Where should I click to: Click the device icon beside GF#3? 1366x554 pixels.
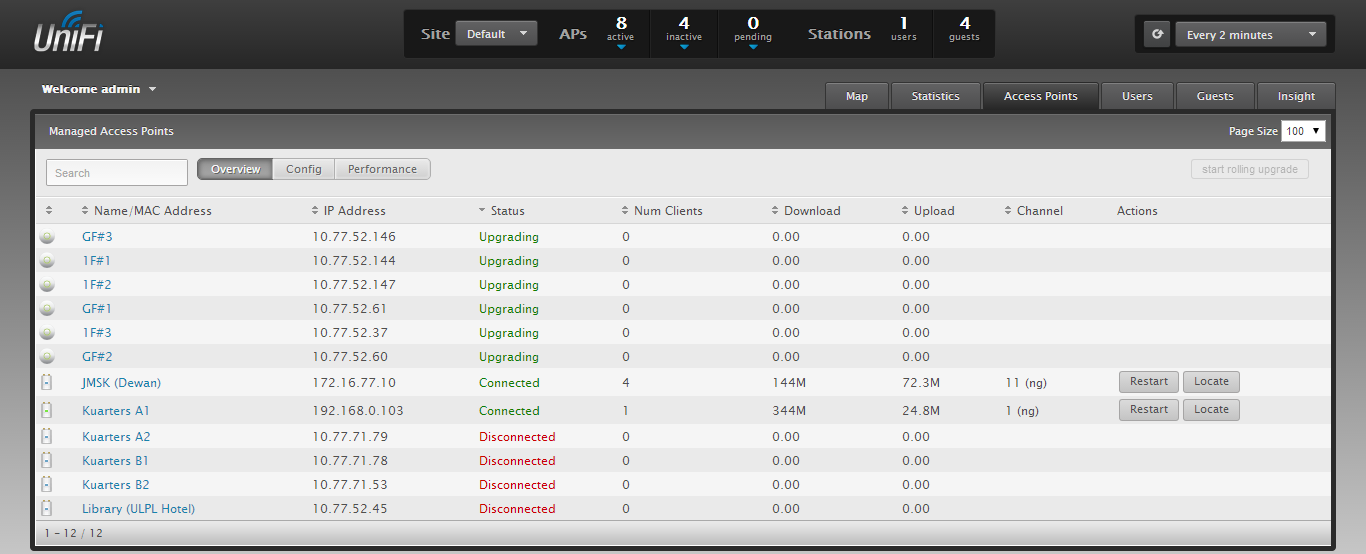pyautogui.click(x=47, y=237)
